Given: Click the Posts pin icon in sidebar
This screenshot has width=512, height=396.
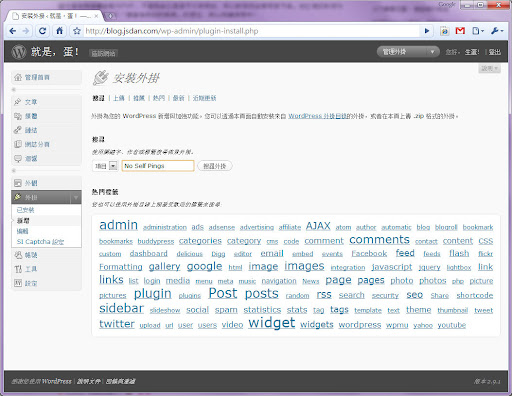Looking at the screenshot, I should pos(18,102).
